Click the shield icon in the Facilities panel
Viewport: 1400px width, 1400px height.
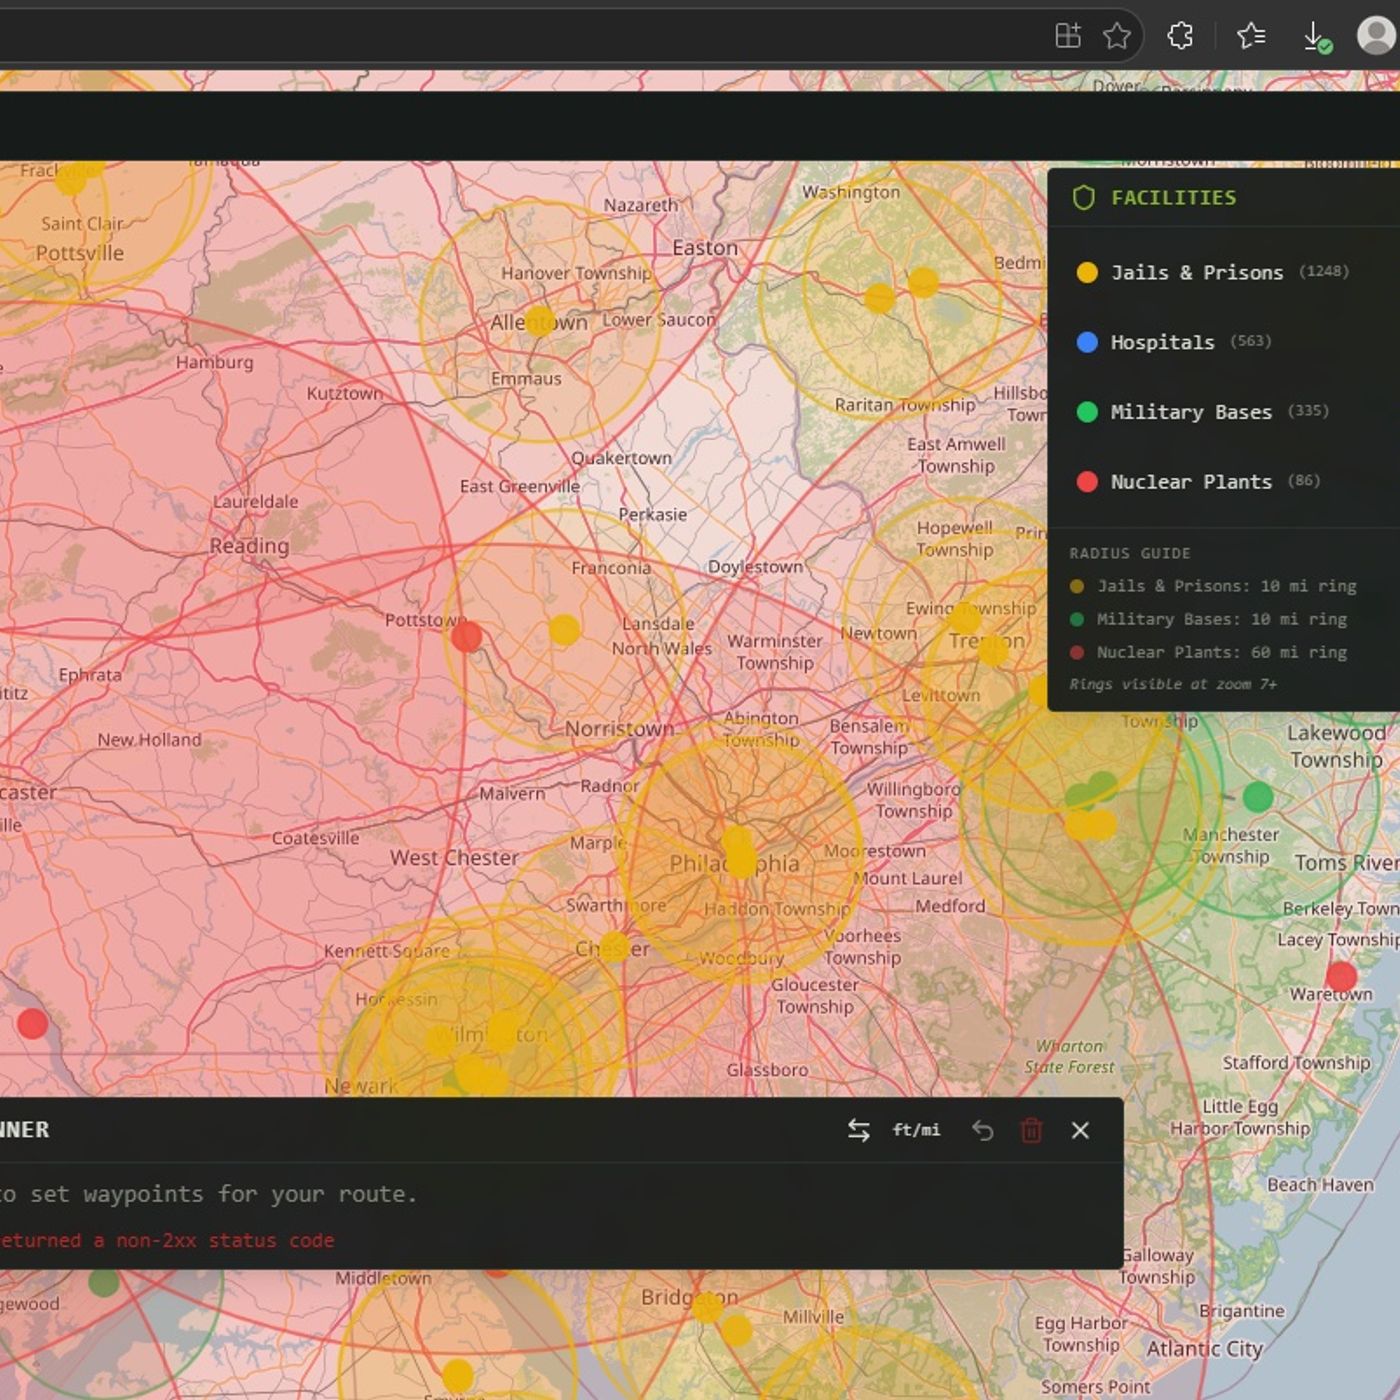point(1083,197)
